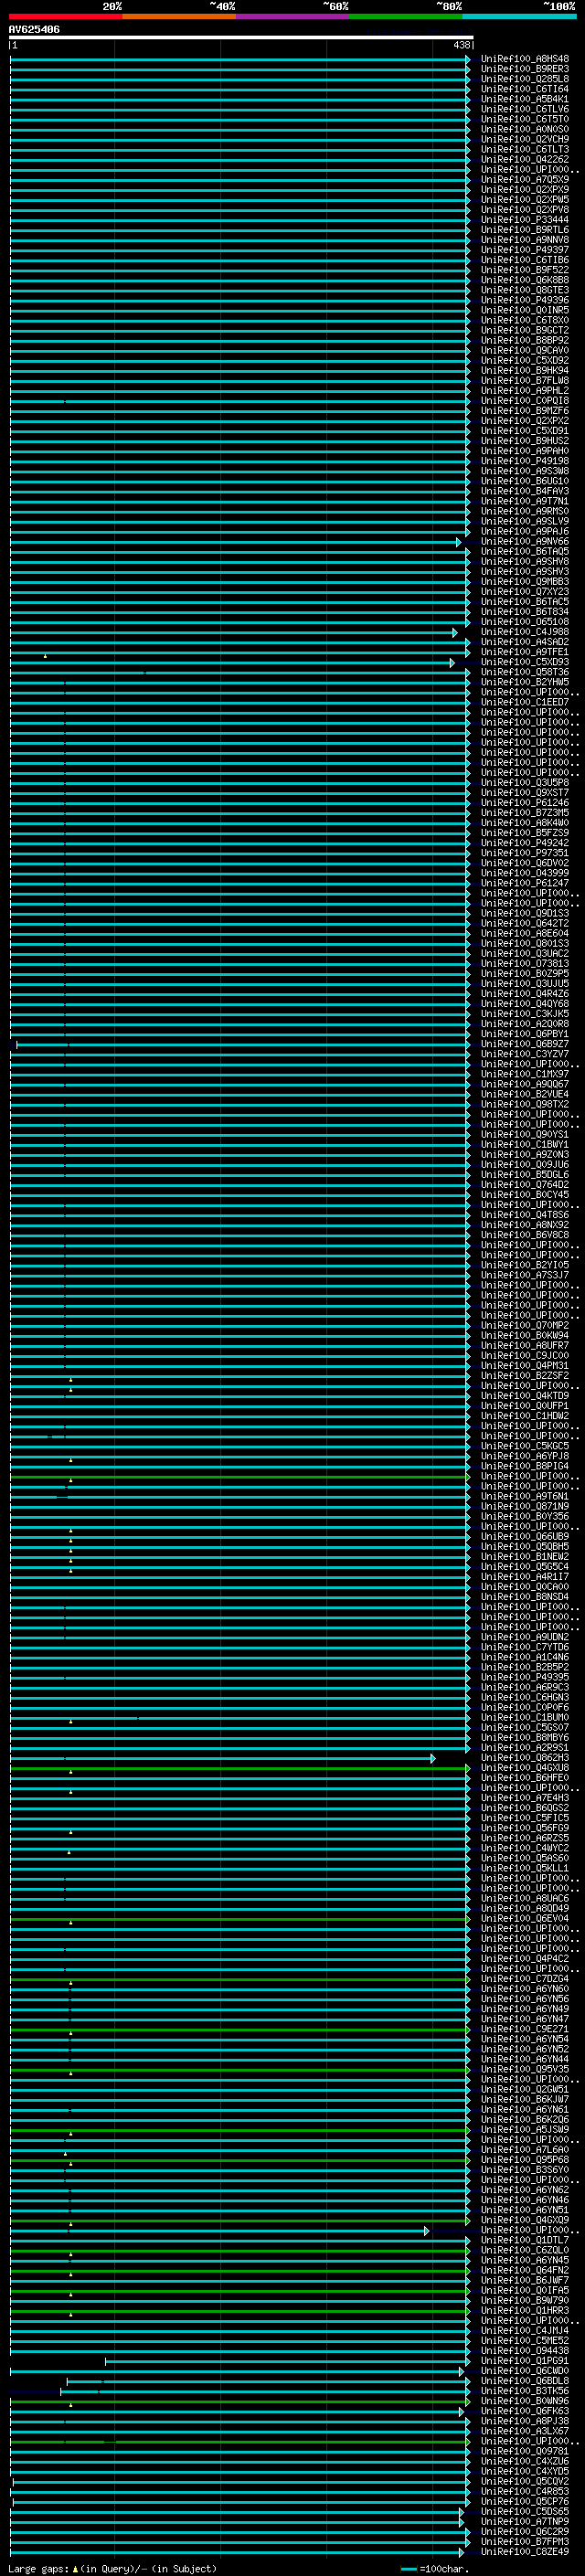Select the UniRef100_B7Z3M5 label
Image resolution: width=585 pixels, height=2576 pixels.
525,813
